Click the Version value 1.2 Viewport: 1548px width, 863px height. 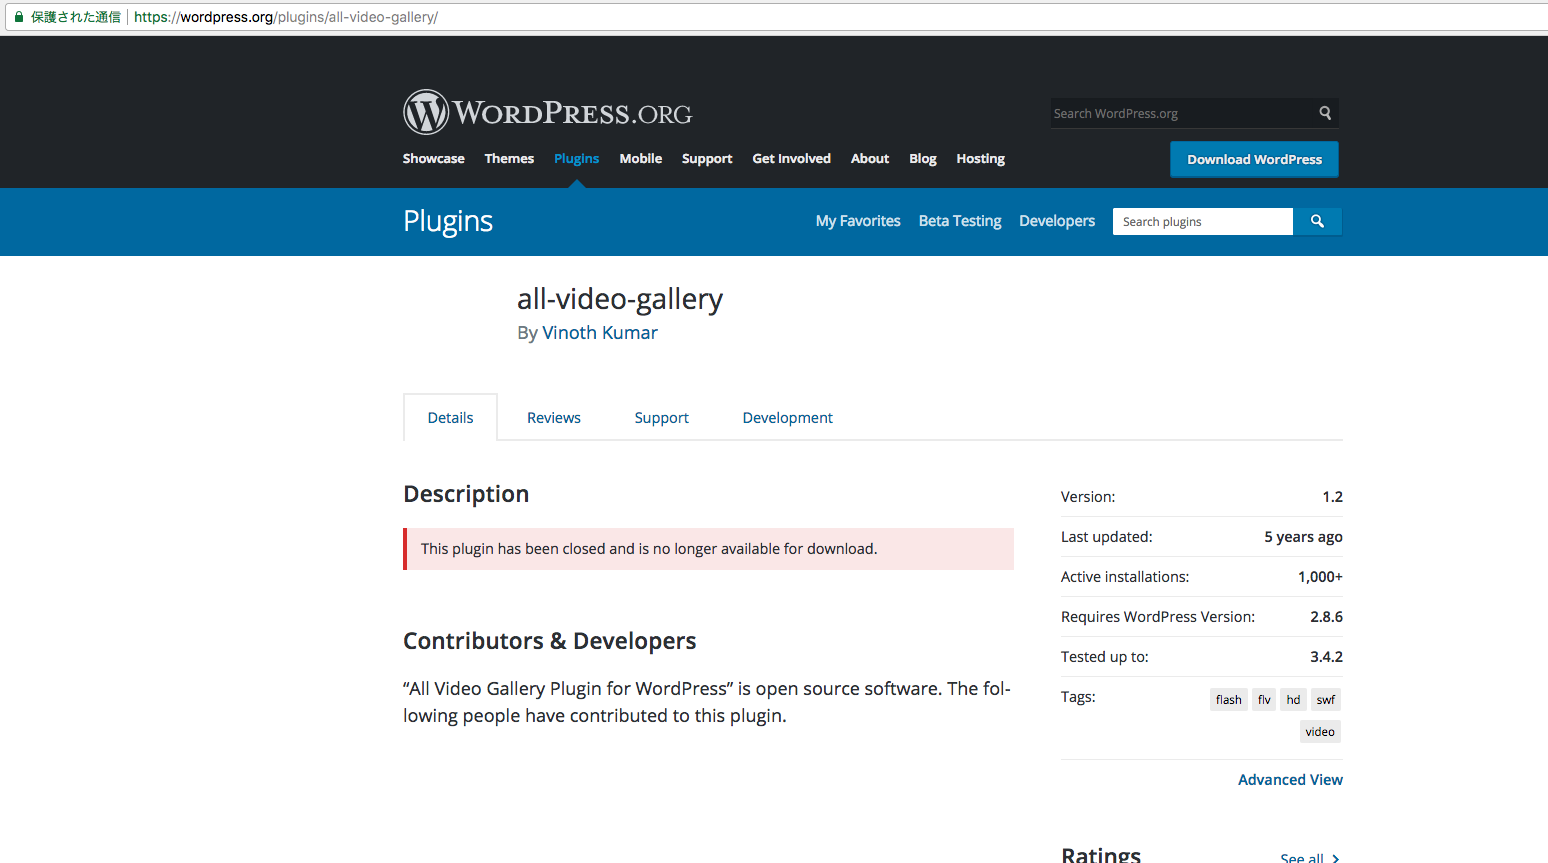[x=1332, y=497]
